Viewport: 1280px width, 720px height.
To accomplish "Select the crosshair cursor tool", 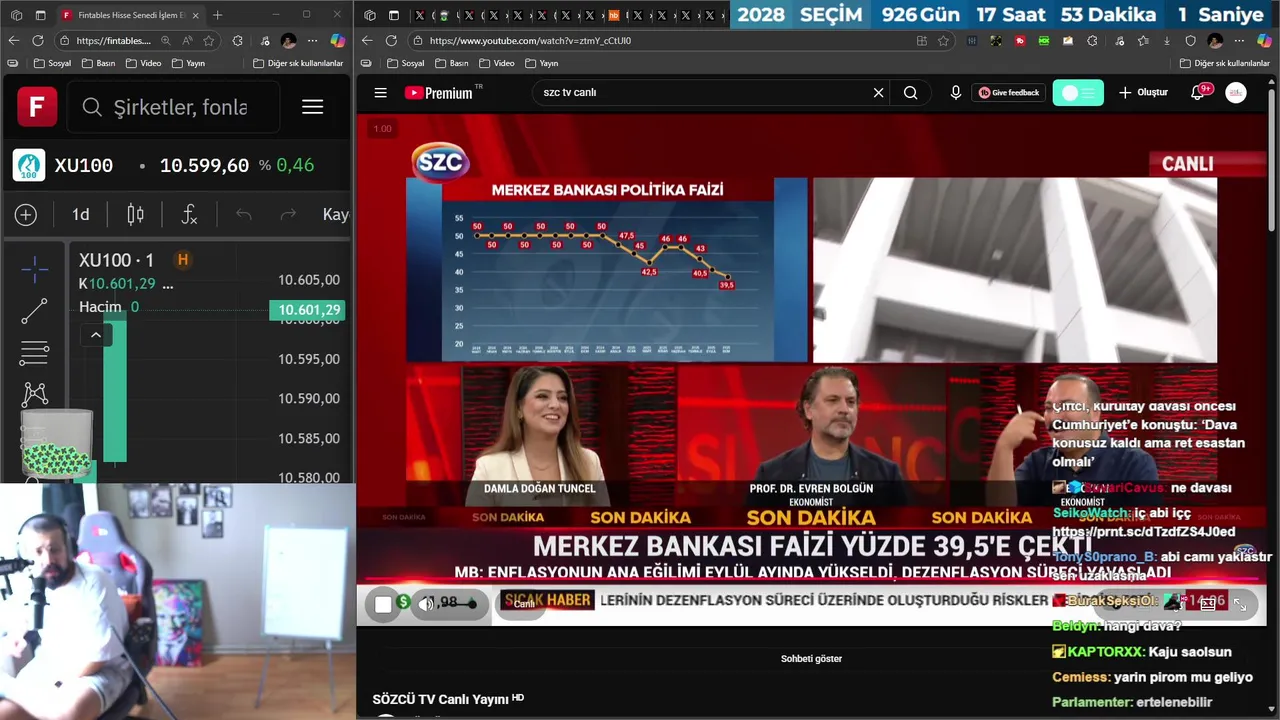I will pyautogui.click(x=35, y=268).
